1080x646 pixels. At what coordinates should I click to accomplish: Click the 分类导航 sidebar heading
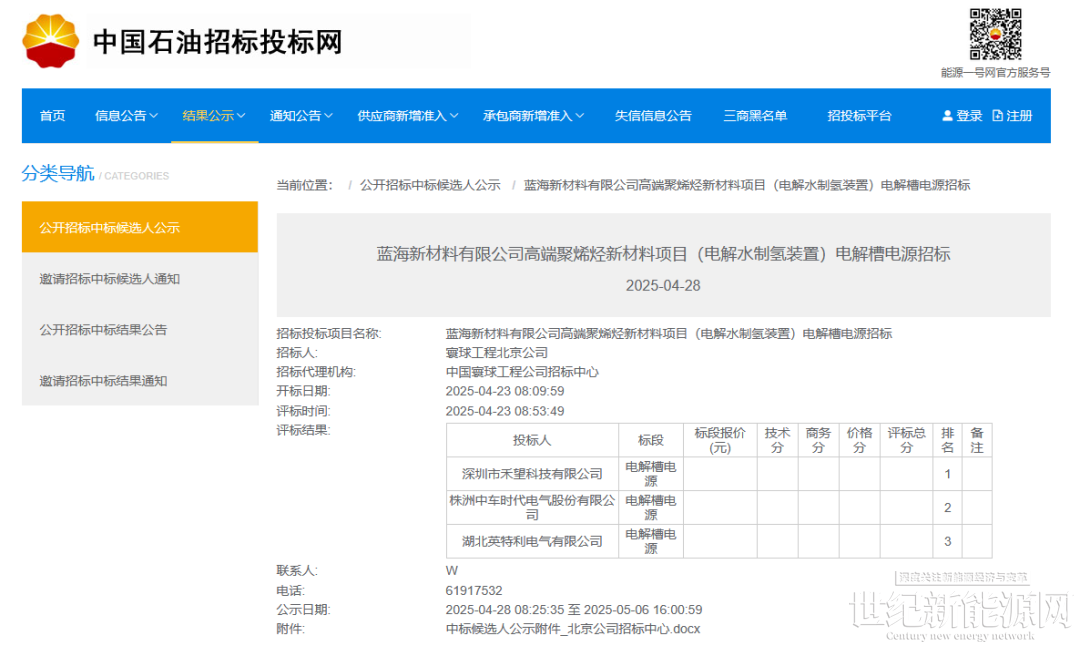coord(58,173)
